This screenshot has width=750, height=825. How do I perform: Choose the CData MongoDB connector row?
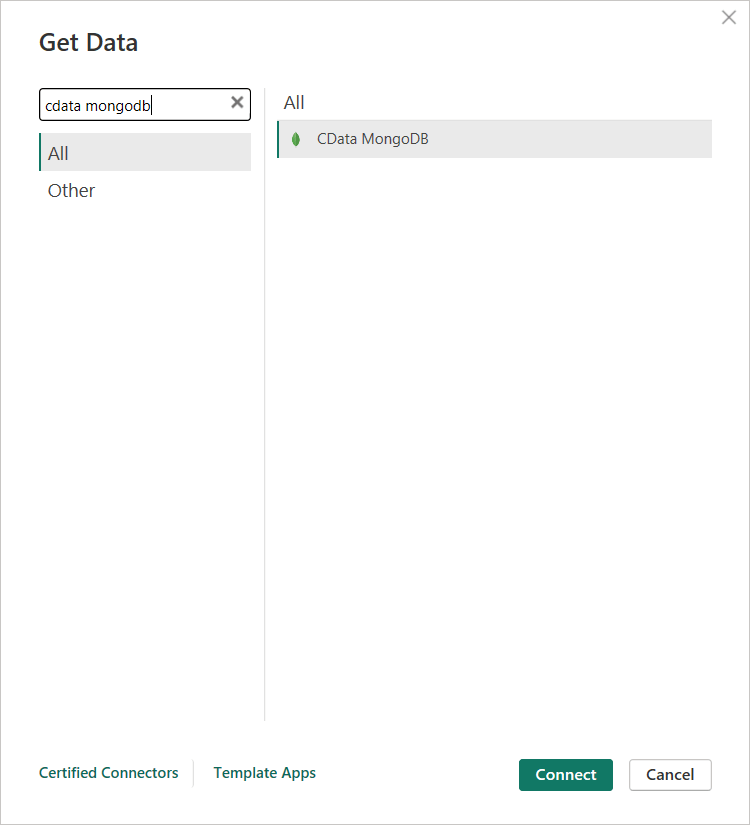pos(495,139)
